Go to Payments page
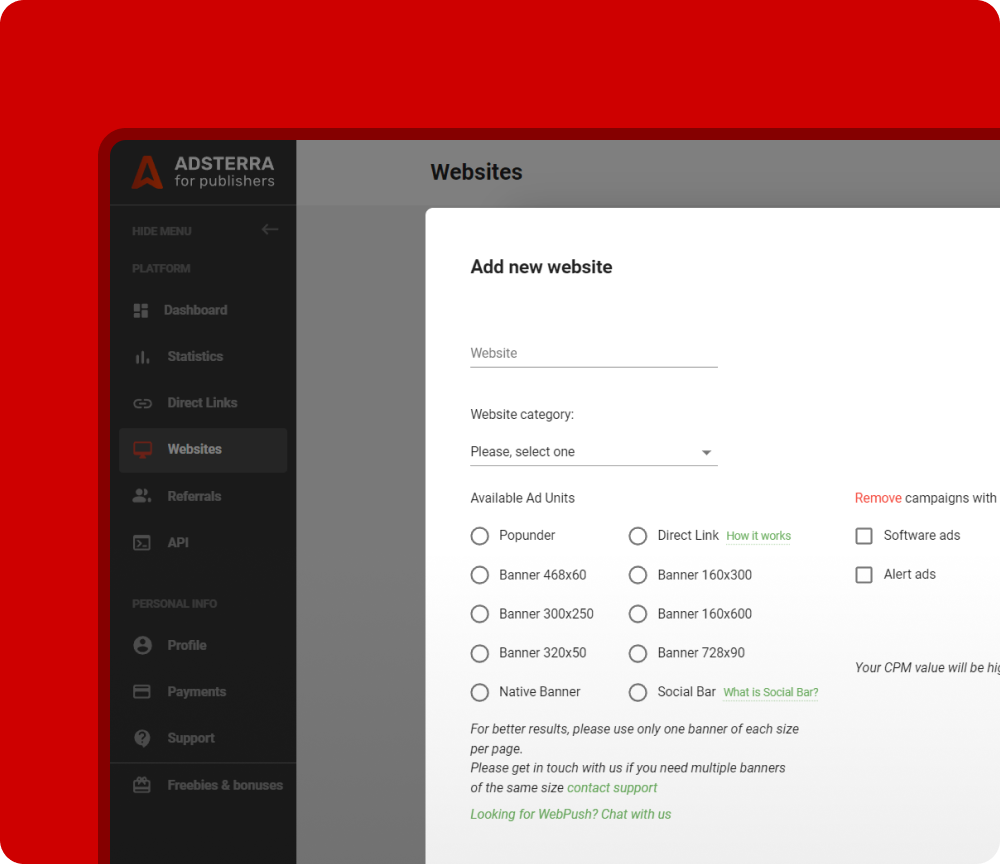This screenshot has width=1000, height=864. tap(196, 692)
